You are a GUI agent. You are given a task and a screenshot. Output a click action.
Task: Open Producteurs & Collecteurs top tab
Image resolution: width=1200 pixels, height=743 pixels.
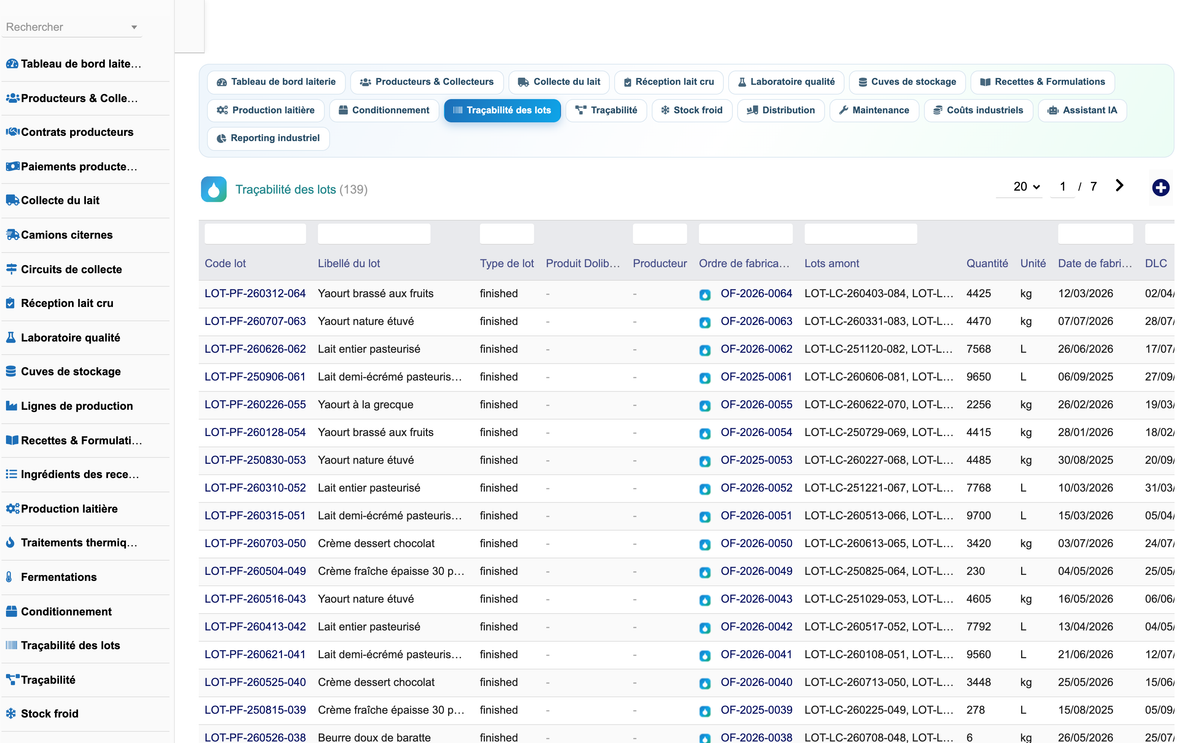point(427,82)
